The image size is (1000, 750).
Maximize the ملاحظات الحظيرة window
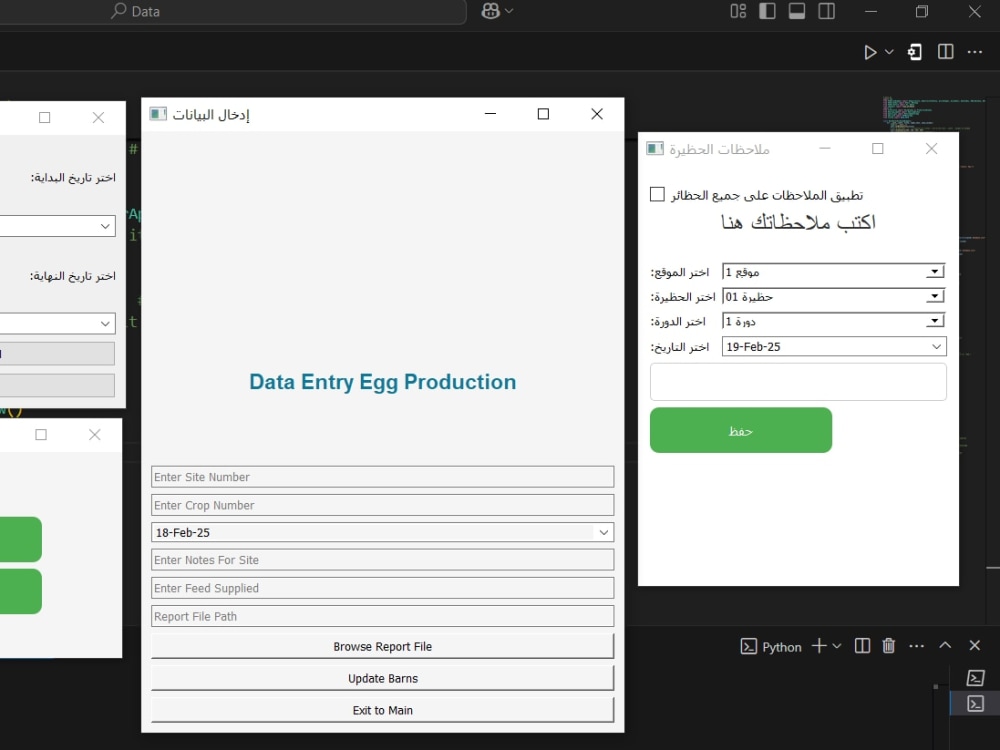click(x=878, y=149)
